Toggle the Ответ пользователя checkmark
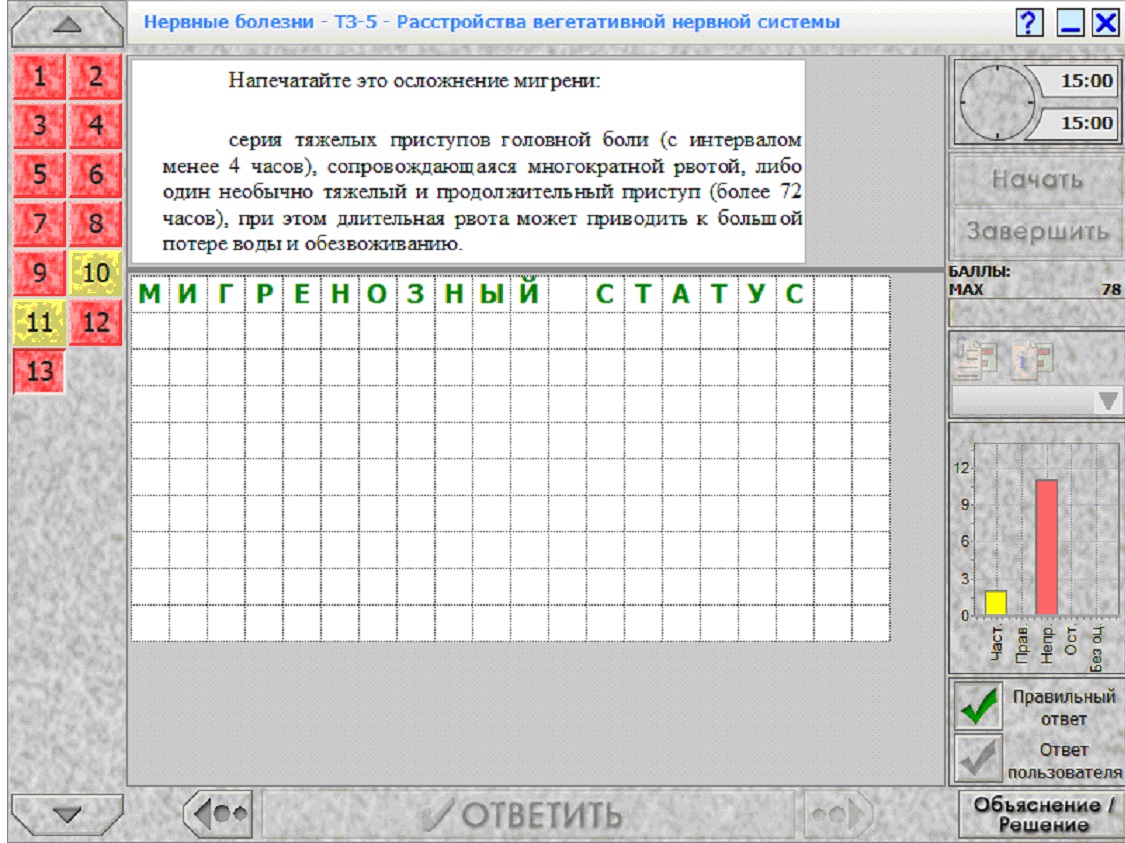The image size is (1125, 843). (978, 759)
